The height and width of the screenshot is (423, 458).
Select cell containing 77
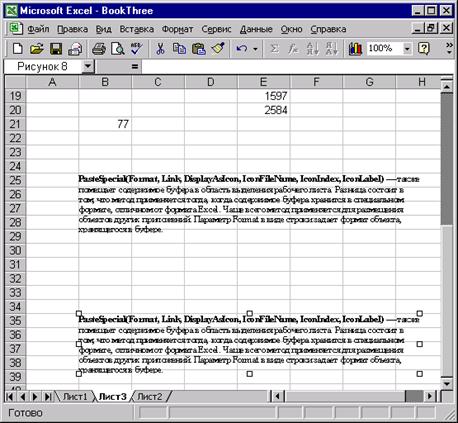[105, 124]
